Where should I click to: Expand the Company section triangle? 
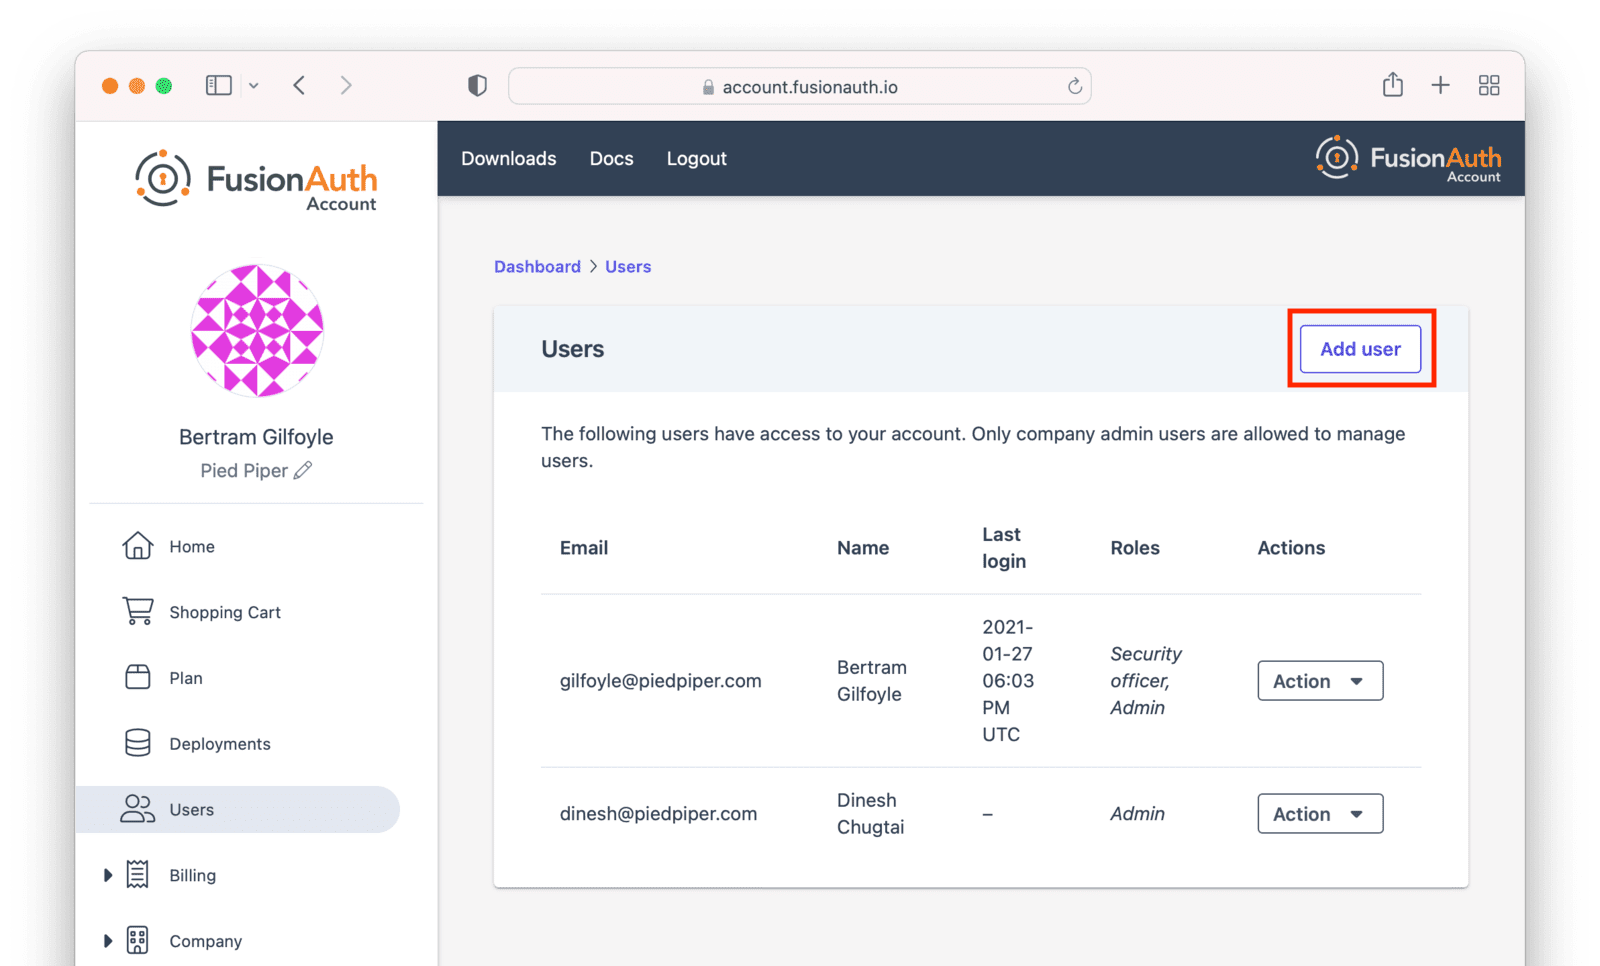click(108, 941)
